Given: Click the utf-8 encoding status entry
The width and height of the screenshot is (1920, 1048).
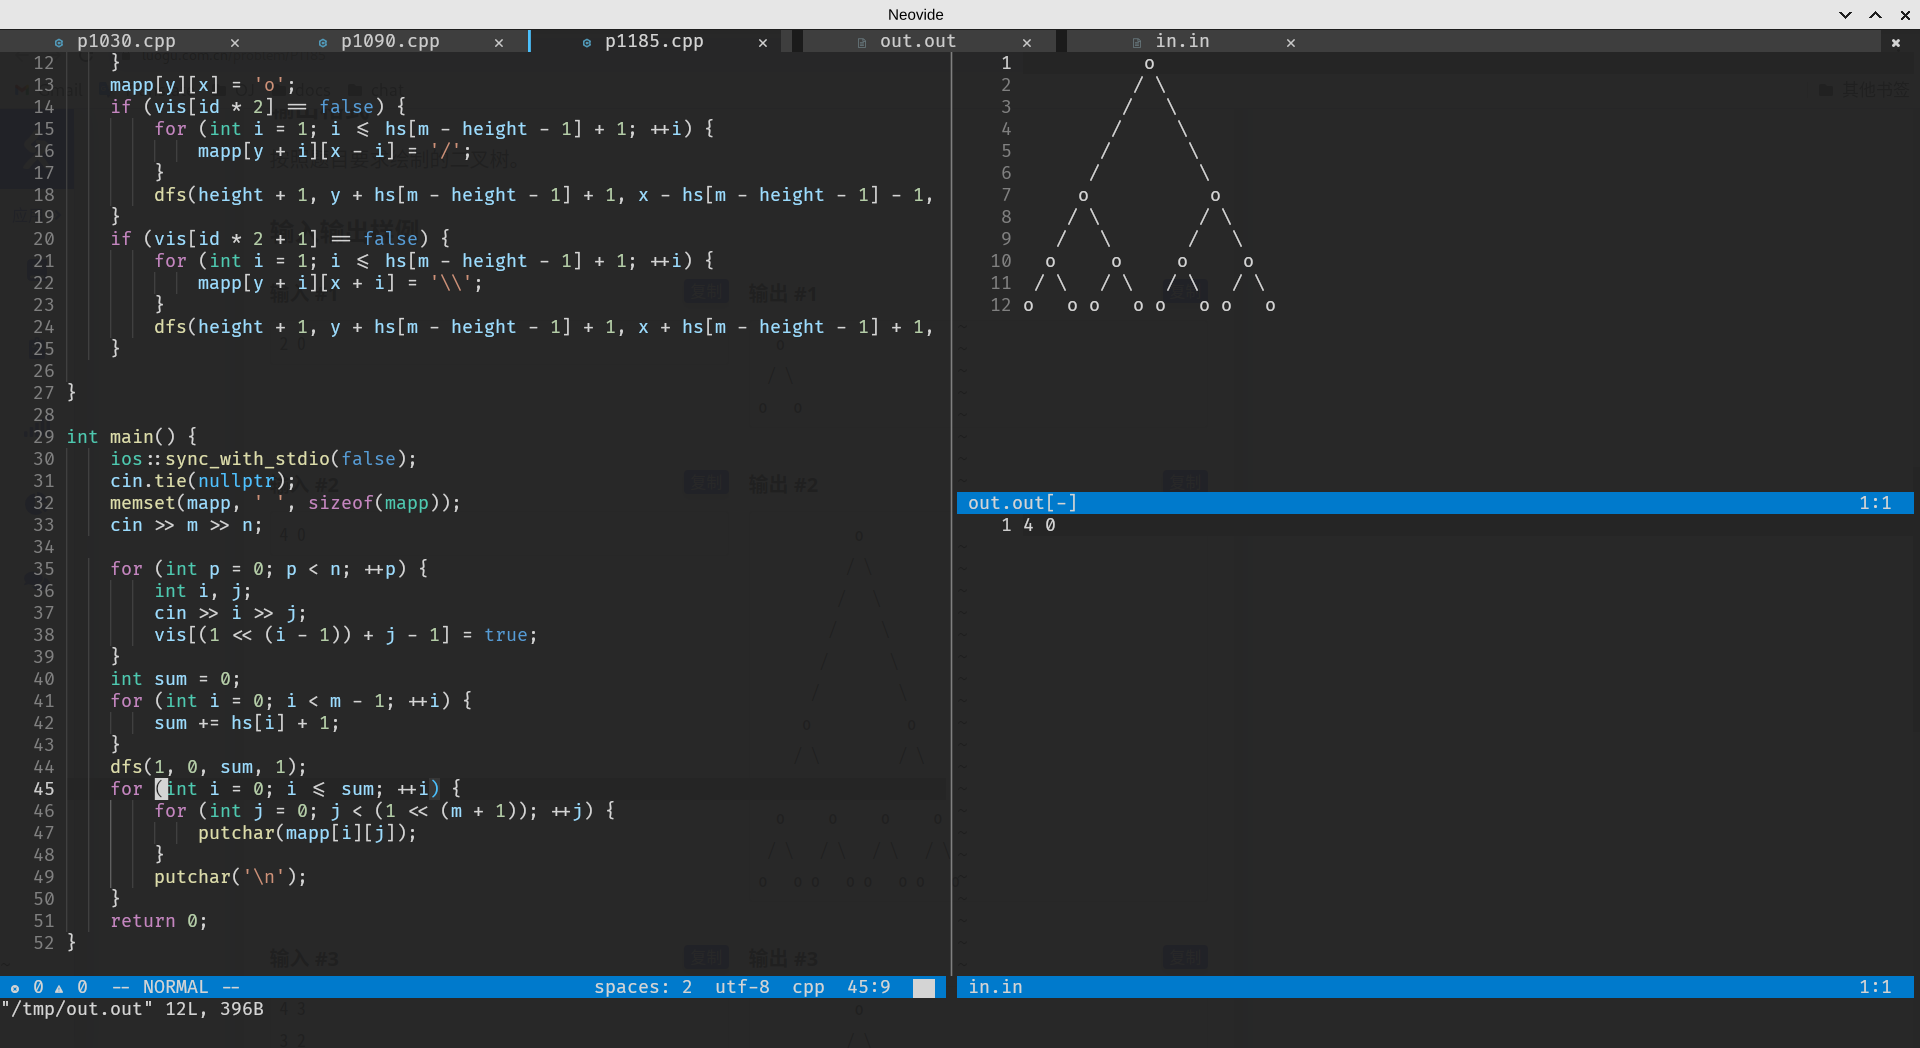Looking at the screenshot, I should coord(742,987).
